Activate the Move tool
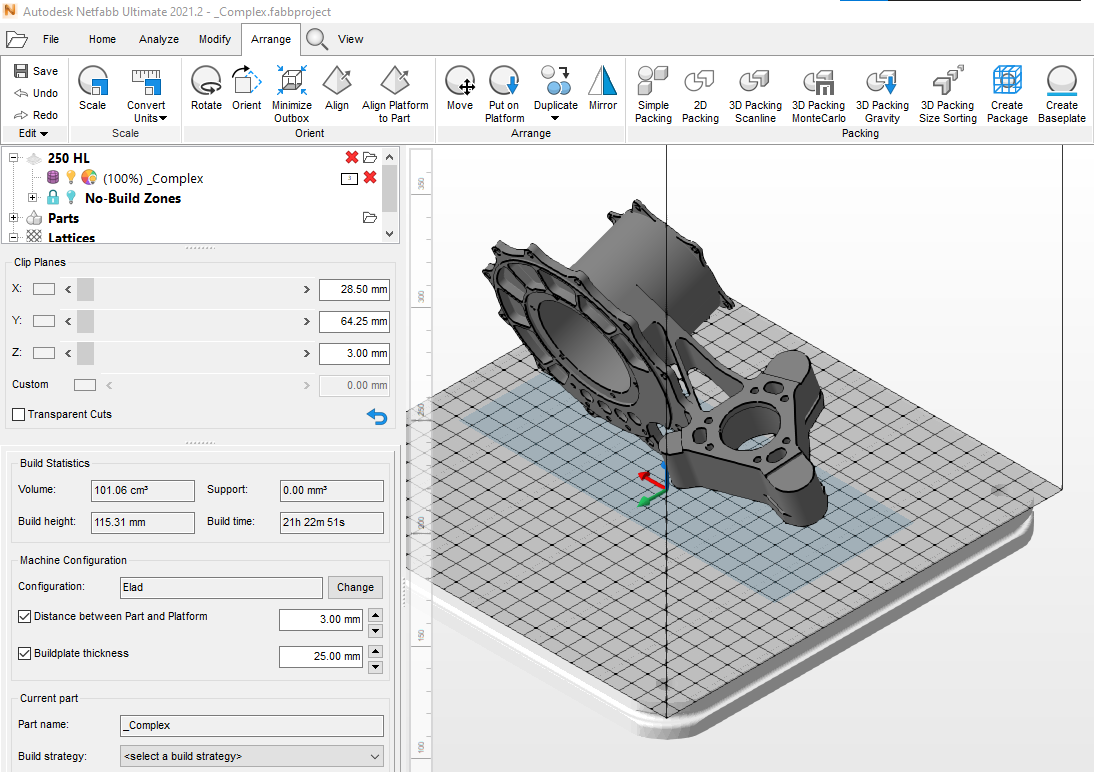 (460, 88)
